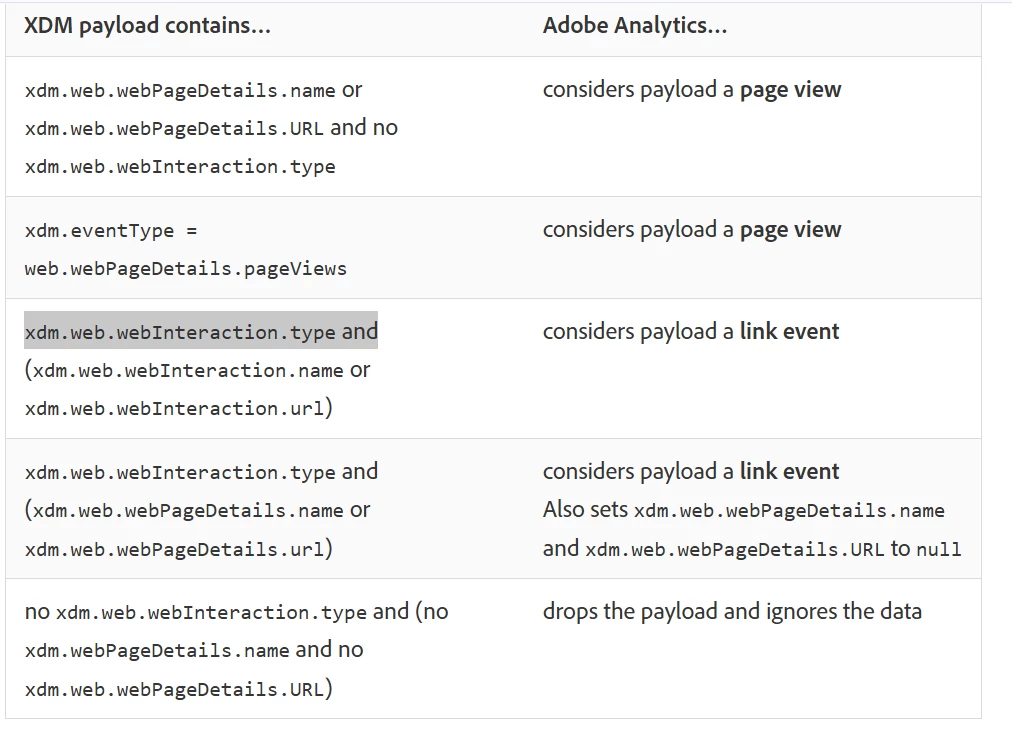This screenshot has width=1012, height=734.
Task: Click xdm.web.webInteraction.type in the first row
Action: [180, 167]
